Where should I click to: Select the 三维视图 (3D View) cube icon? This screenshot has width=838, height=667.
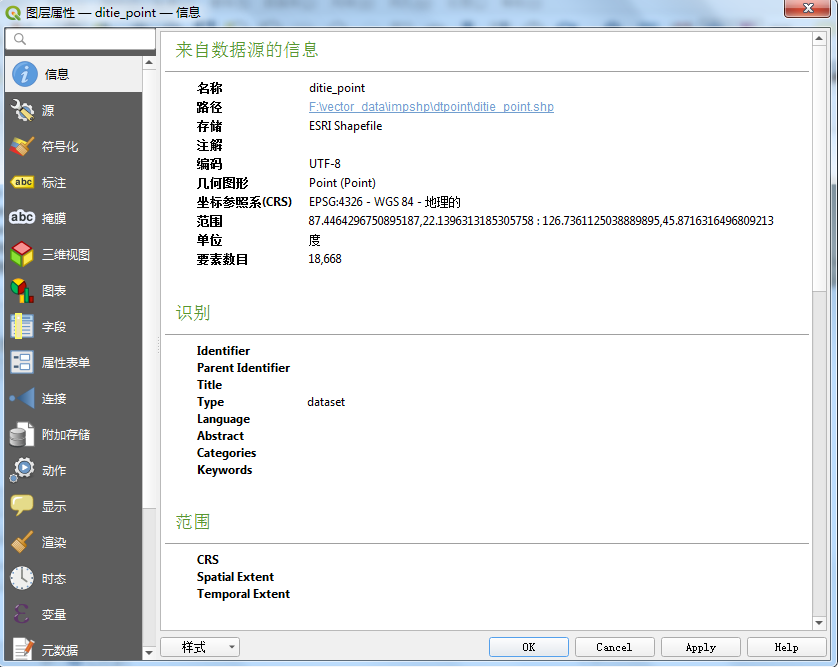point(22,254)
